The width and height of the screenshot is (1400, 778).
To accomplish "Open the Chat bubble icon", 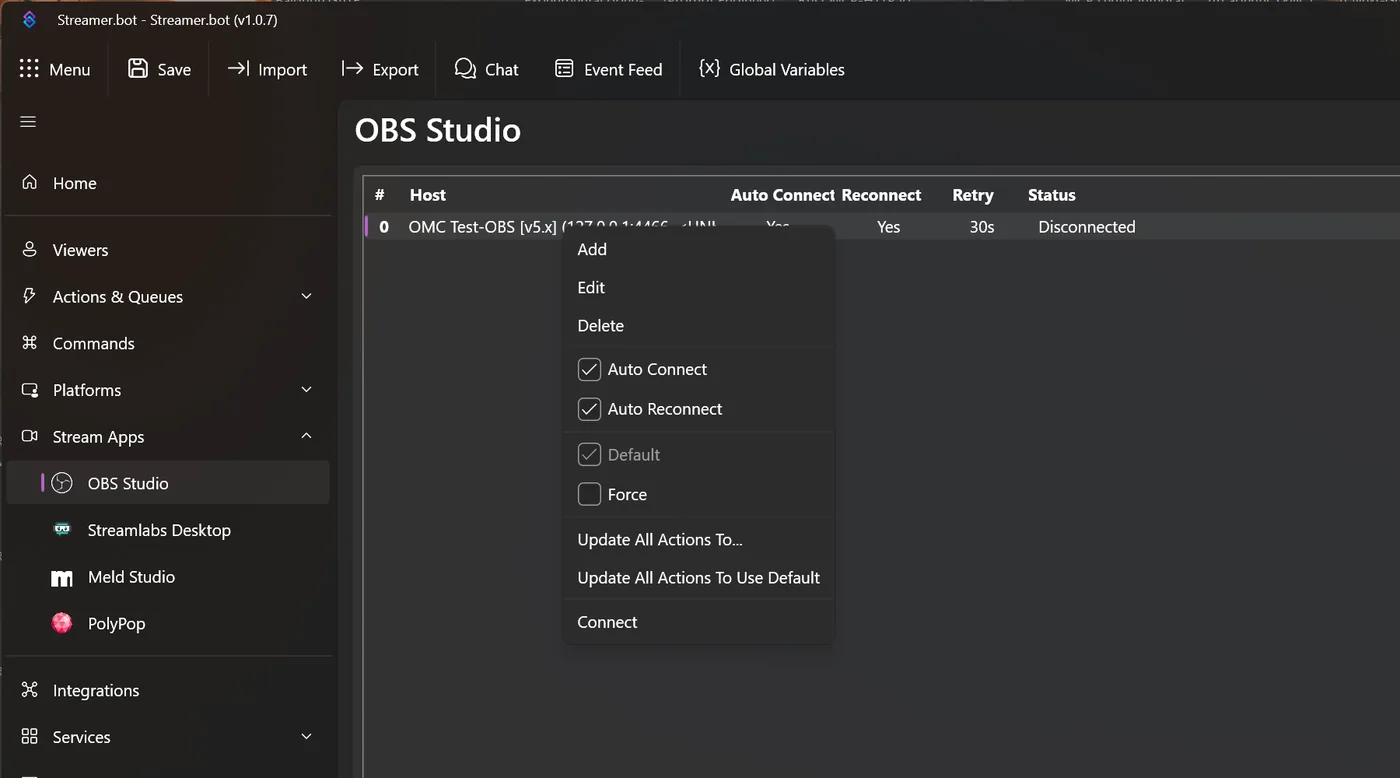I will [x=465, y=69].
